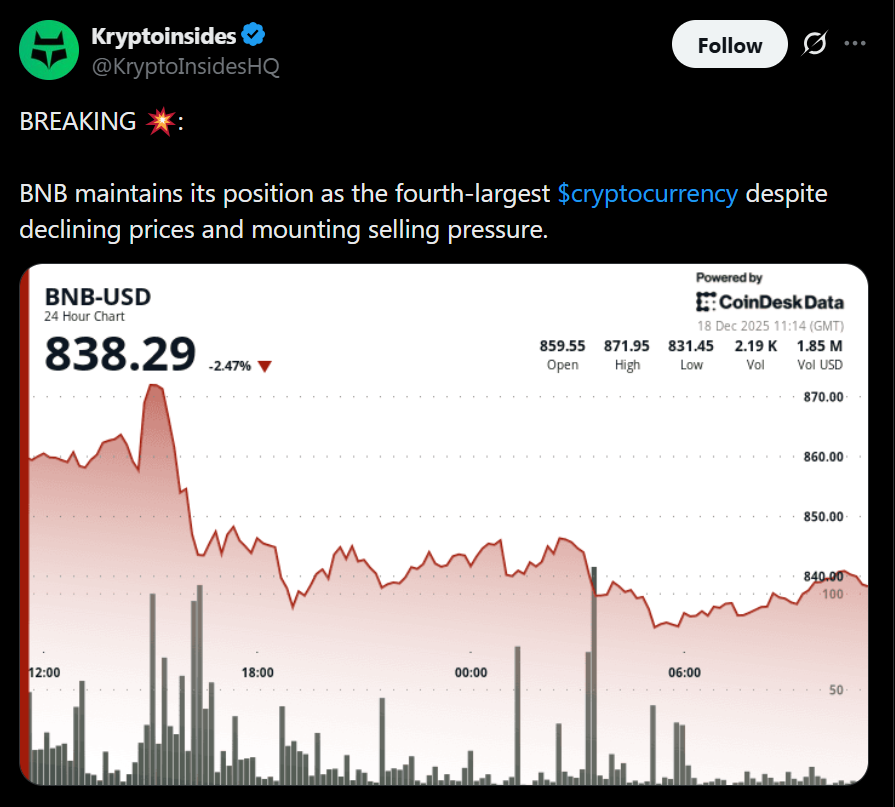Click the verified blue checkmark badge
This screenshot has height=807, width=895.
[x=252, y=35]
